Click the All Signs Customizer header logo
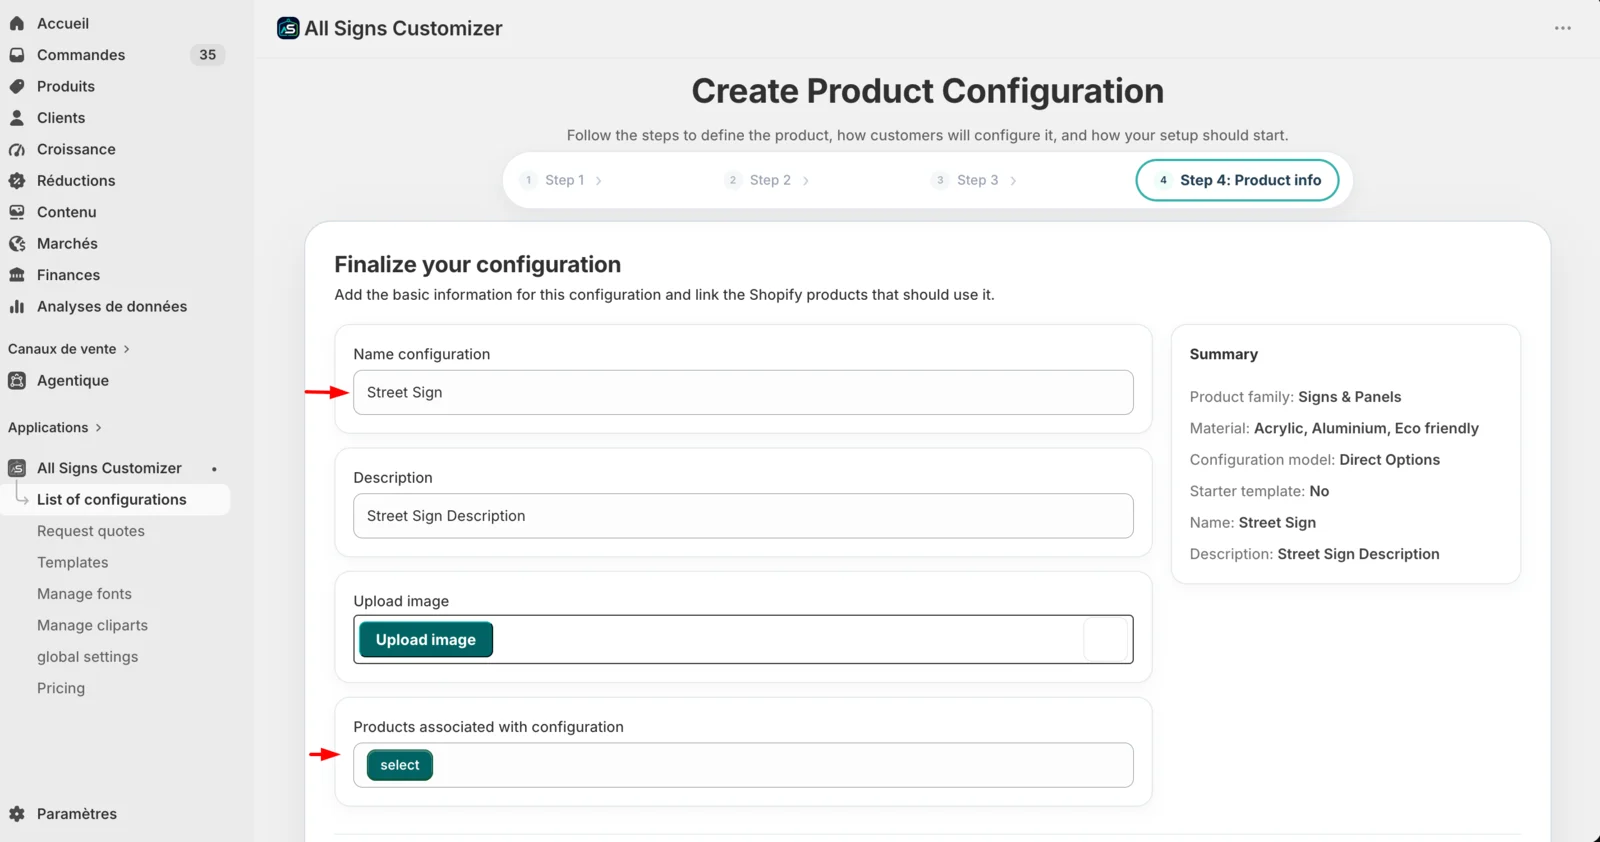 [288, 28]
